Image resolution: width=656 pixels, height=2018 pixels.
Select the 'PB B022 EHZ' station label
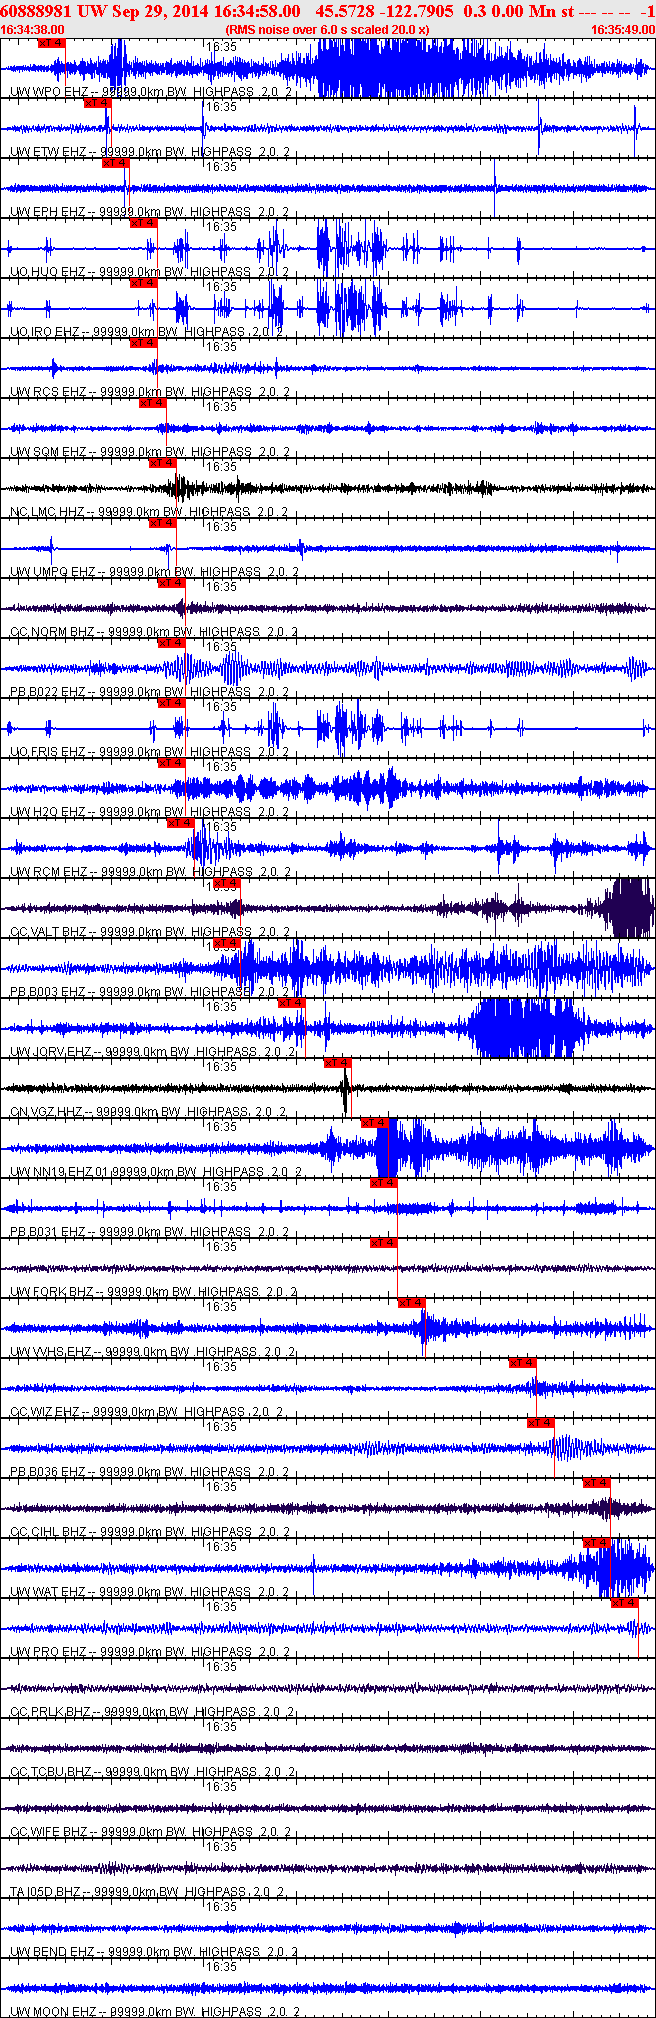[x=48, y=692]
